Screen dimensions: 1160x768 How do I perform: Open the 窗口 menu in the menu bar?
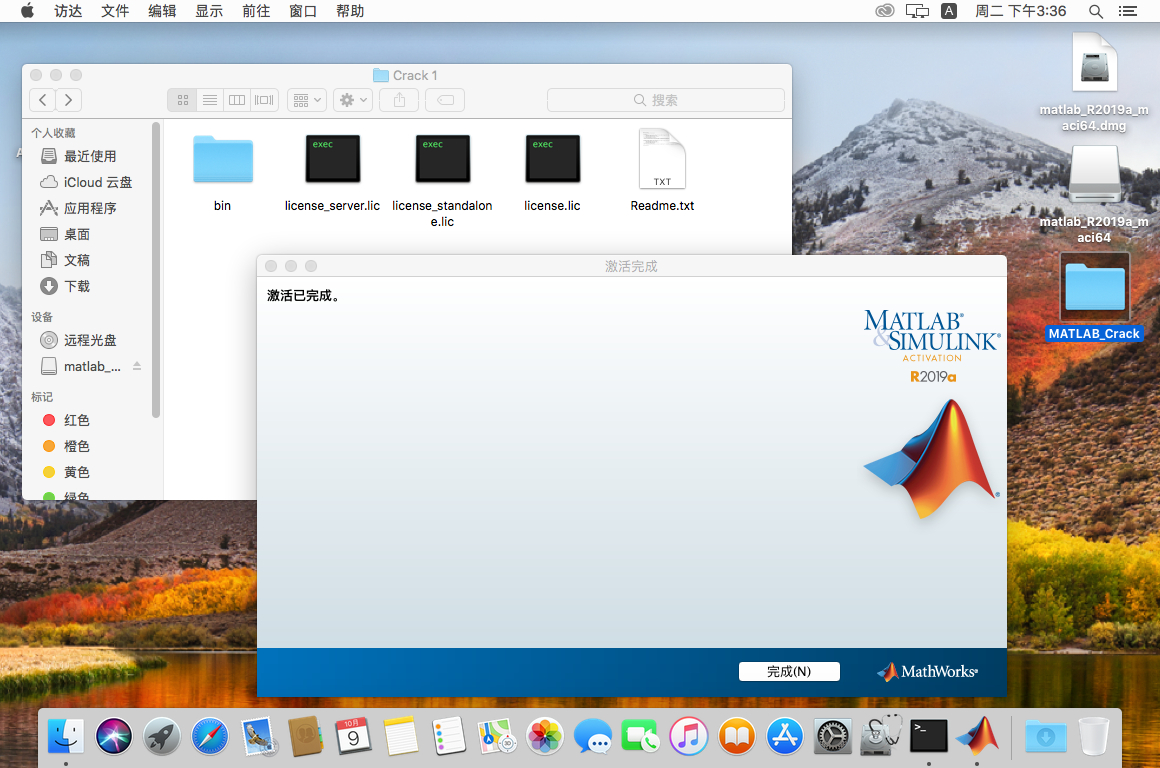(302, 11)
